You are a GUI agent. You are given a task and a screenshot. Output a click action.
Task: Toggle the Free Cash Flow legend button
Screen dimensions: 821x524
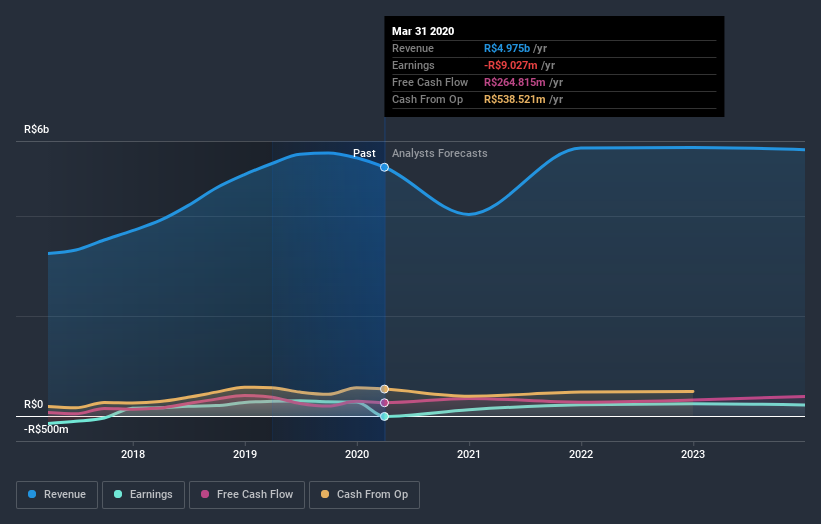point(247,495)
